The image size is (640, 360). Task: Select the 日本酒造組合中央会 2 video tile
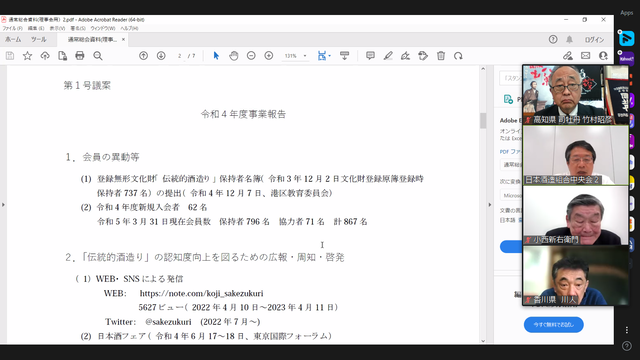coord(576,155)
